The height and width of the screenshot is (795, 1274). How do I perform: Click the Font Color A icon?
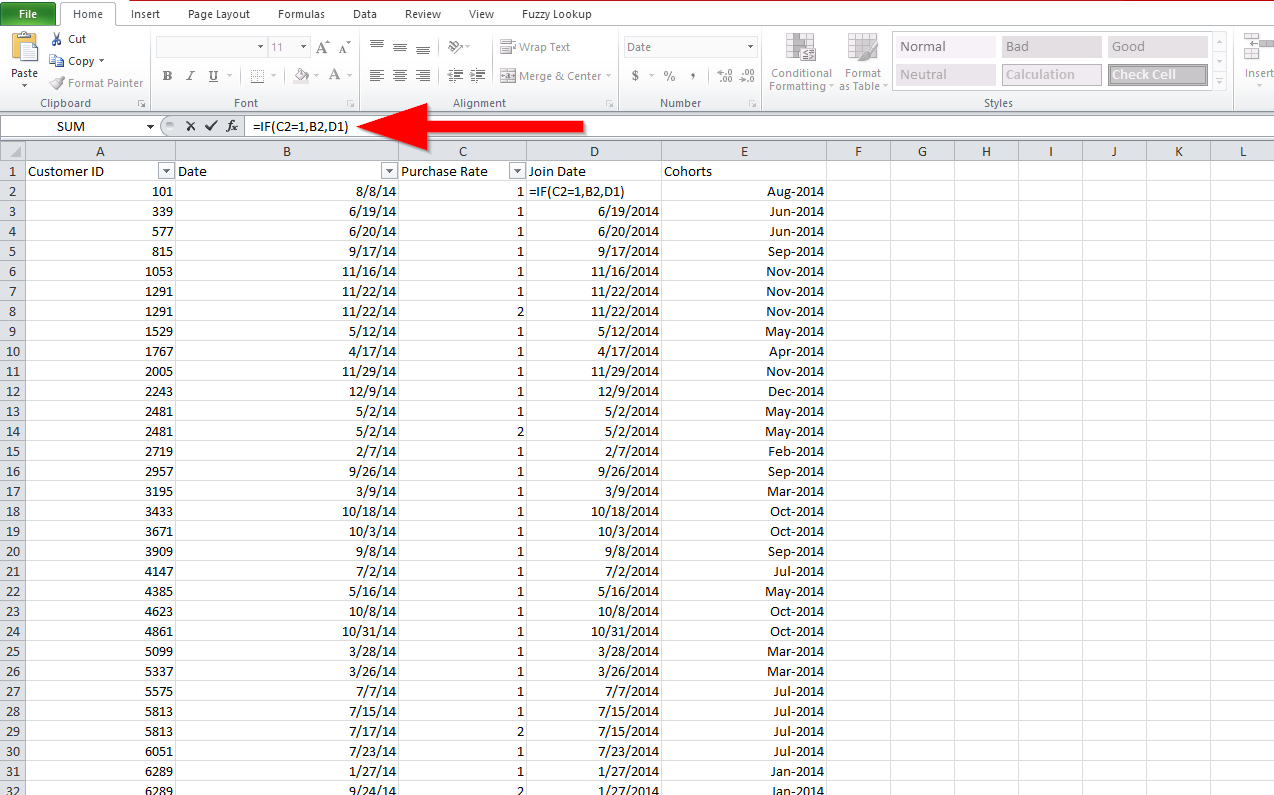[335, 76]
